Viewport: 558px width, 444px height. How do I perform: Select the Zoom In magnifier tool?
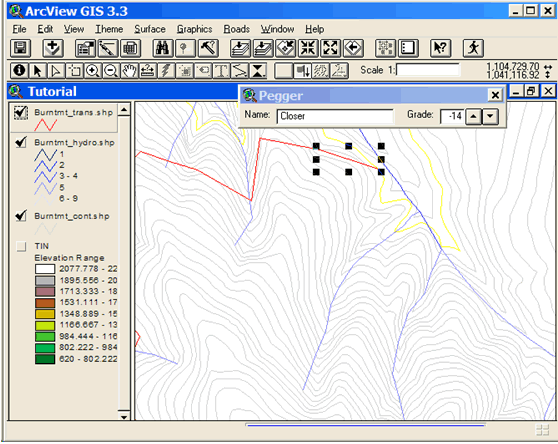coord(93,70)
